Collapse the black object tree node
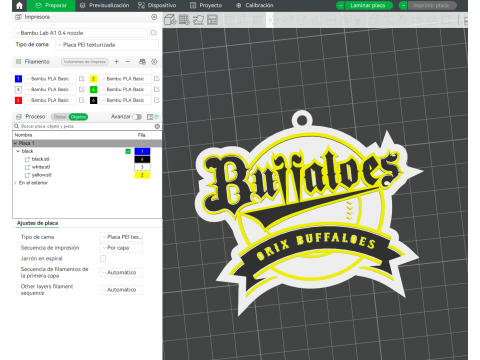 [18, 151]
